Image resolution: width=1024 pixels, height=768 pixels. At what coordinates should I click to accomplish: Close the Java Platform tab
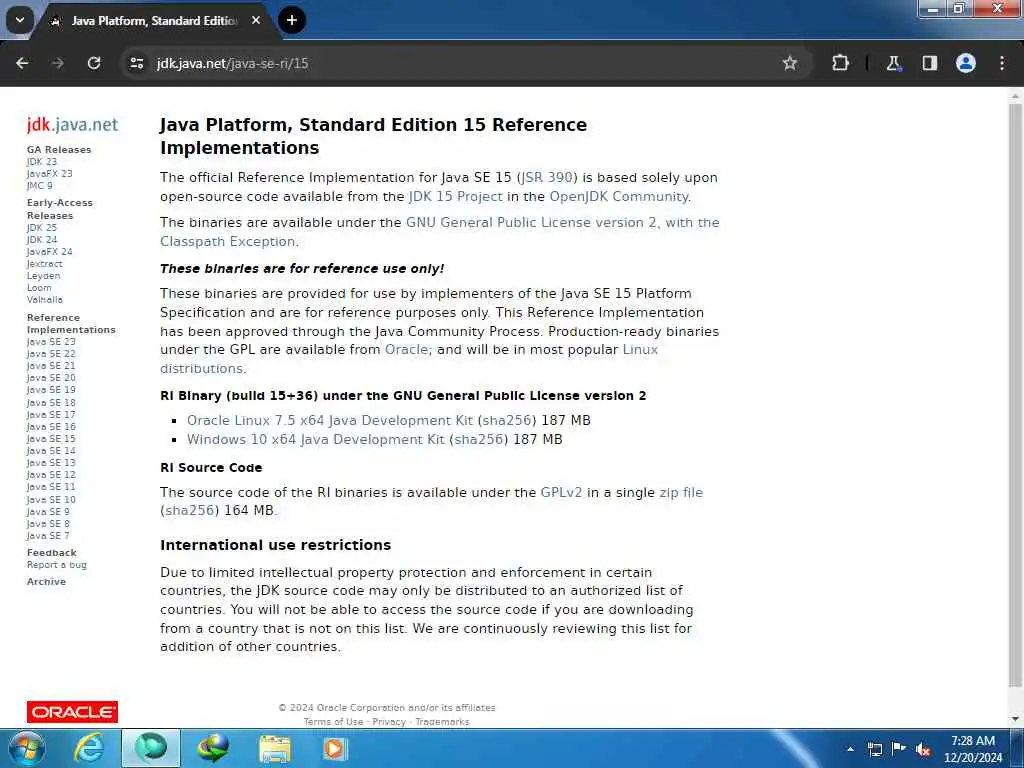(256, 20)
